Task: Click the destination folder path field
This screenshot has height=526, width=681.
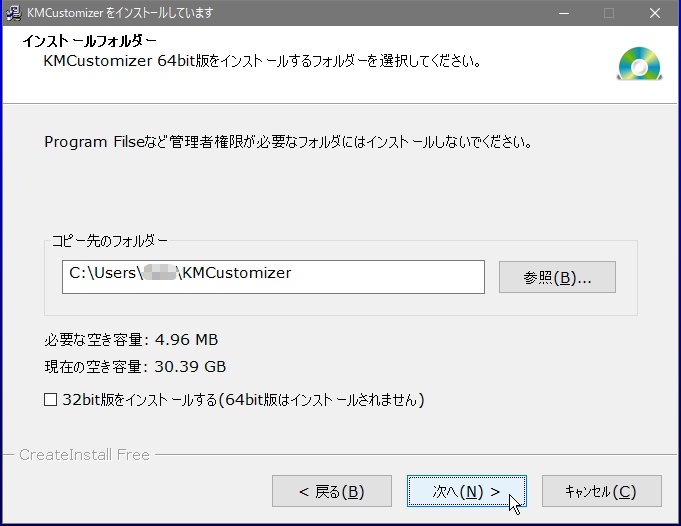Action: pos(272,276)
